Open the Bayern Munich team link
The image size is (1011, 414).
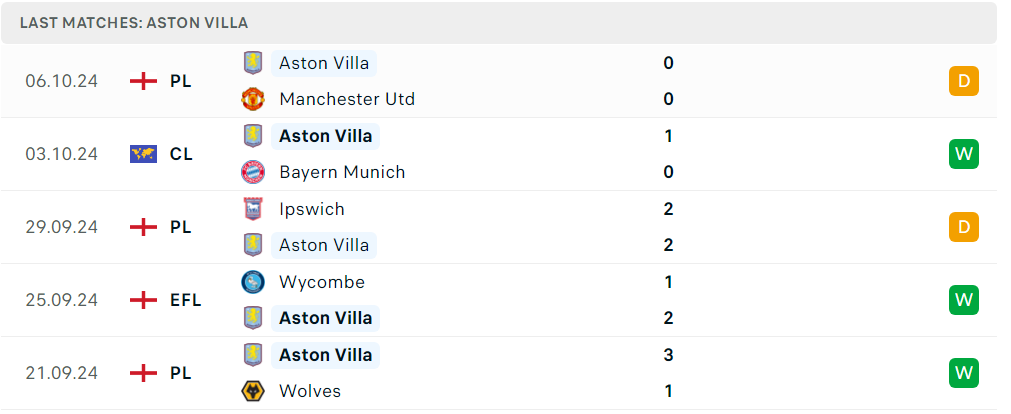pos(342,172)
